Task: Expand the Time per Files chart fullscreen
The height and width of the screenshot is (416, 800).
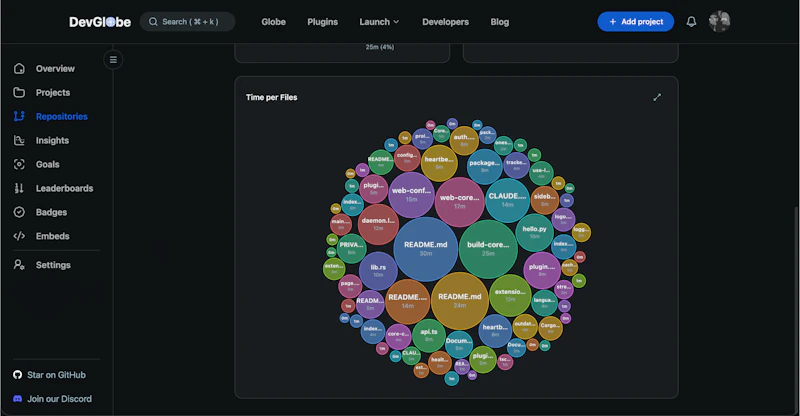Action: [x=657, y=97]
